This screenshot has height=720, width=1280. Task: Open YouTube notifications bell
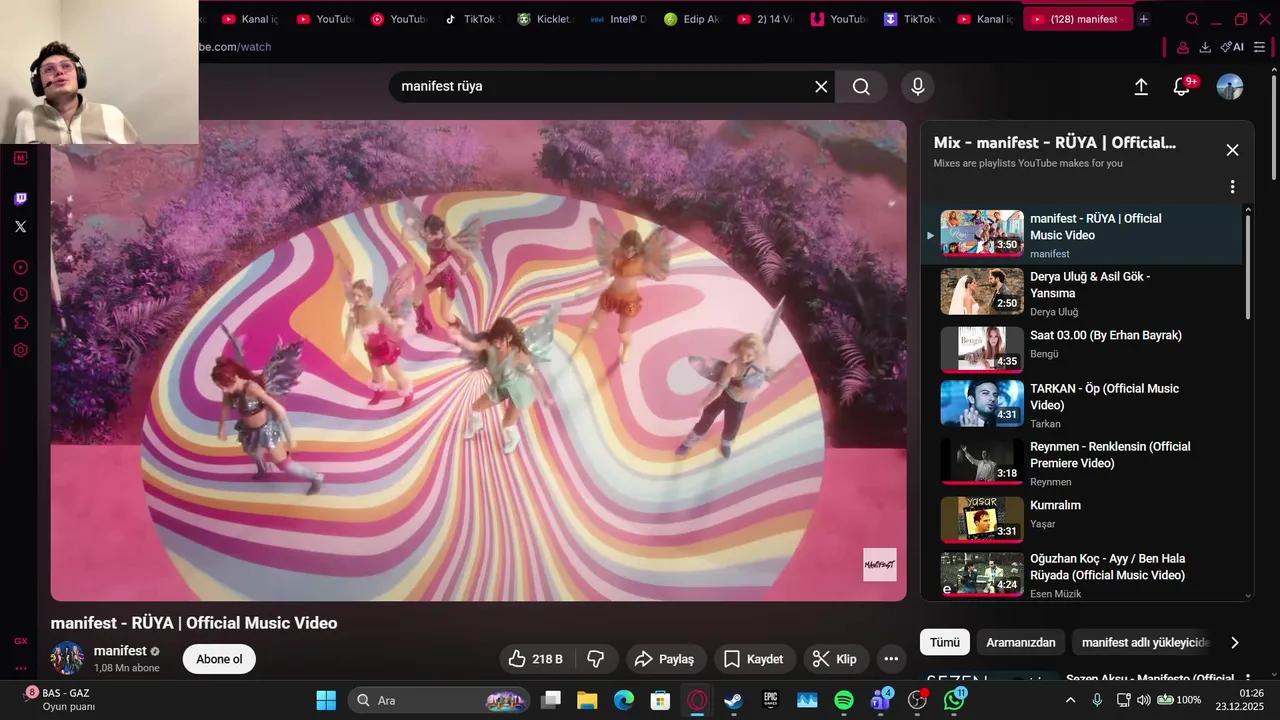pos(1182,87)
